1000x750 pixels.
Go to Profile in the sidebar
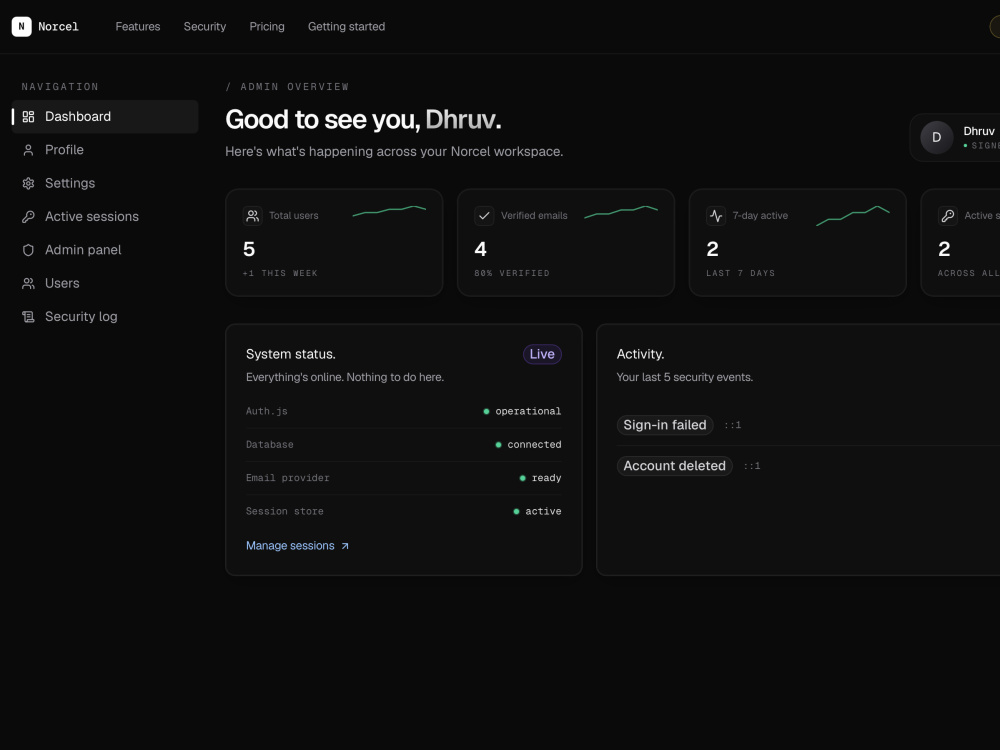105,150
